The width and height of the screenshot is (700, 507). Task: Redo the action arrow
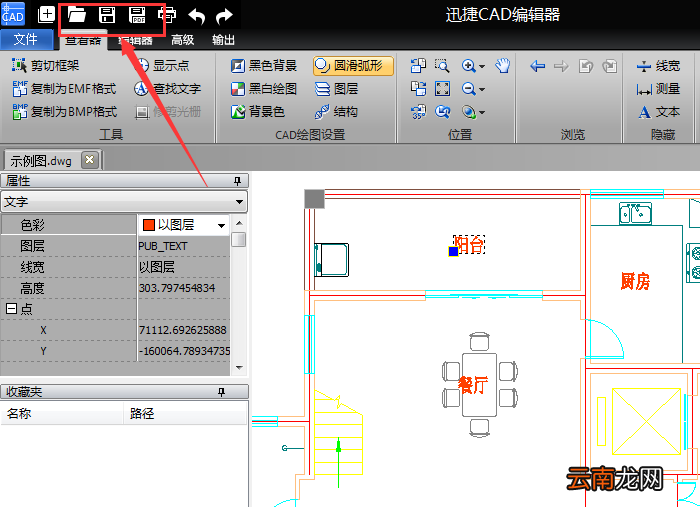click(x=224, y=16)
